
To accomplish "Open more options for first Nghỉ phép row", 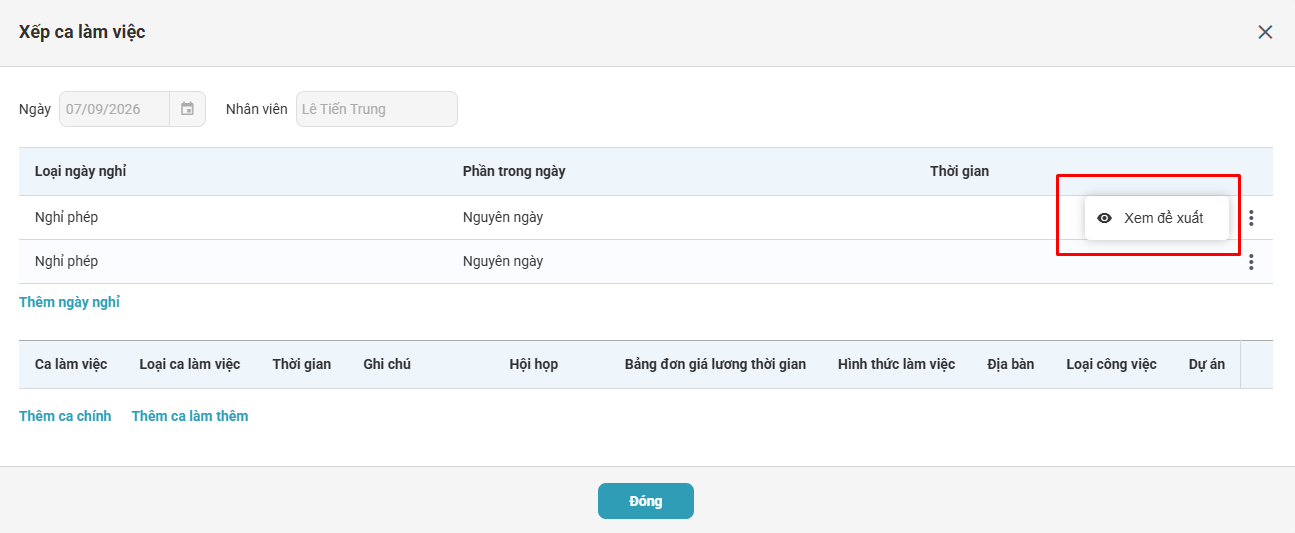I will click(1251, 218).
